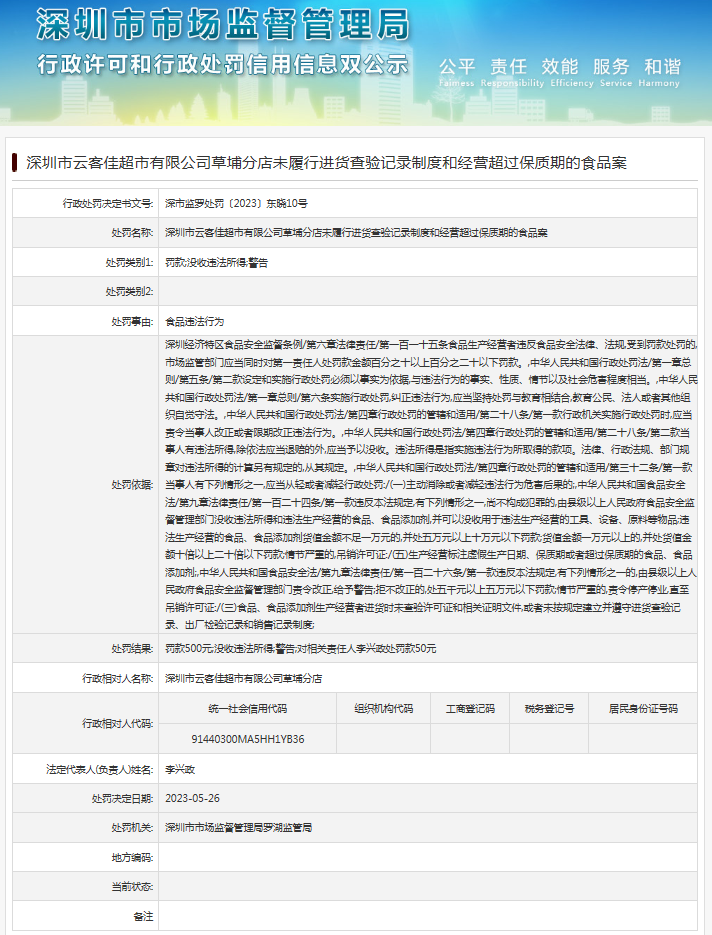Click the 行政处罚决定书文号 label

point(108,203)
